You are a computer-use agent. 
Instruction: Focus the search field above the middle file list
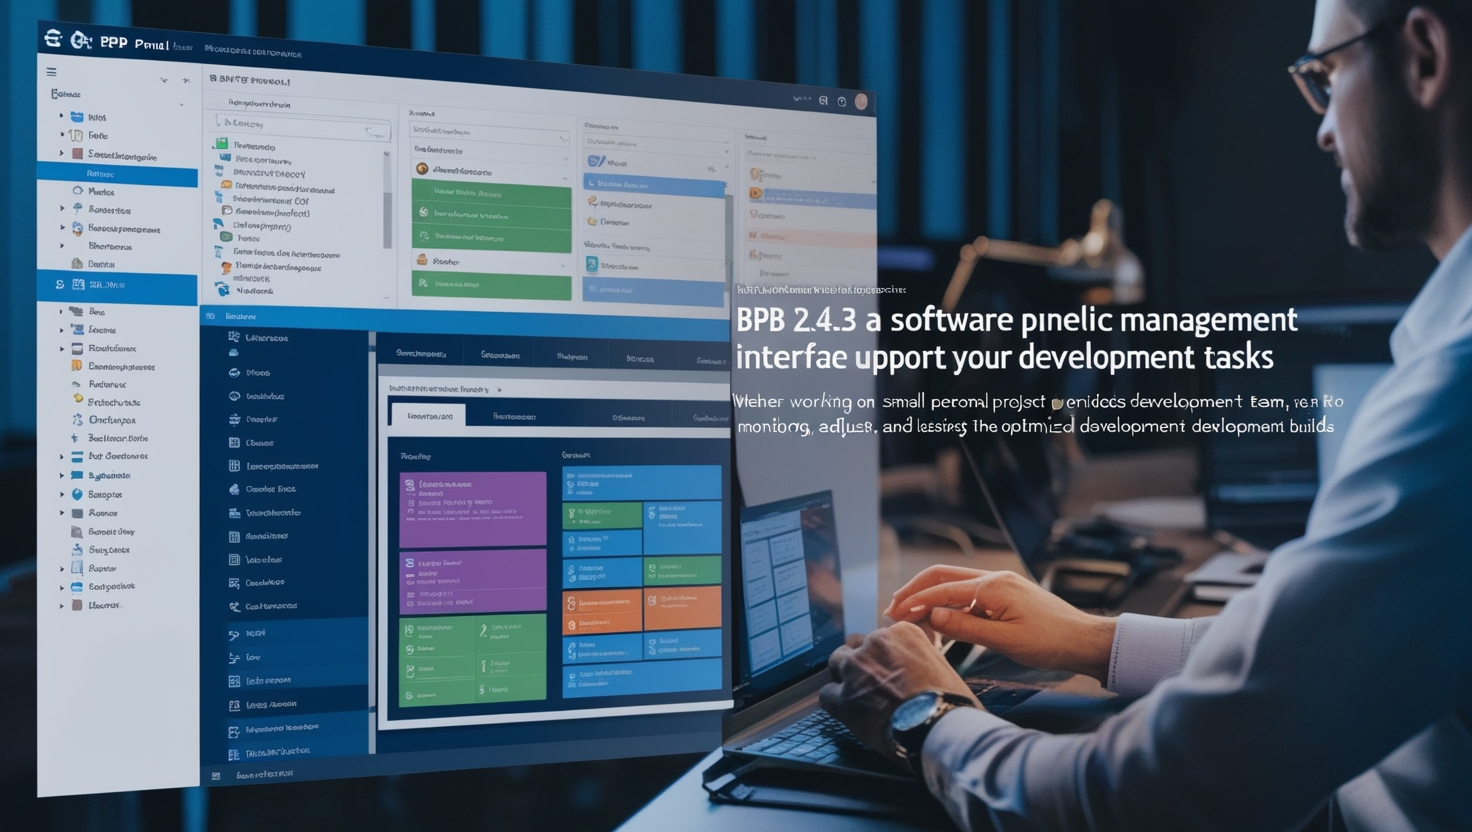point(301,126)
